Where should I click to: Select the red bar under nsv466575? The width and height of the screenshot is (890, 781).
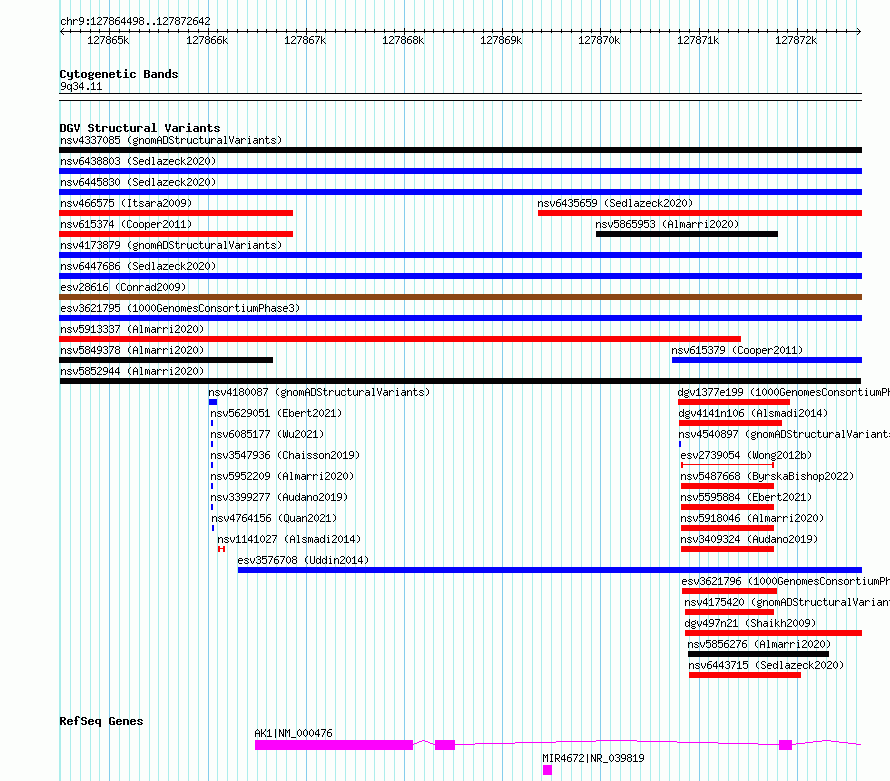(x=176, y=213)
